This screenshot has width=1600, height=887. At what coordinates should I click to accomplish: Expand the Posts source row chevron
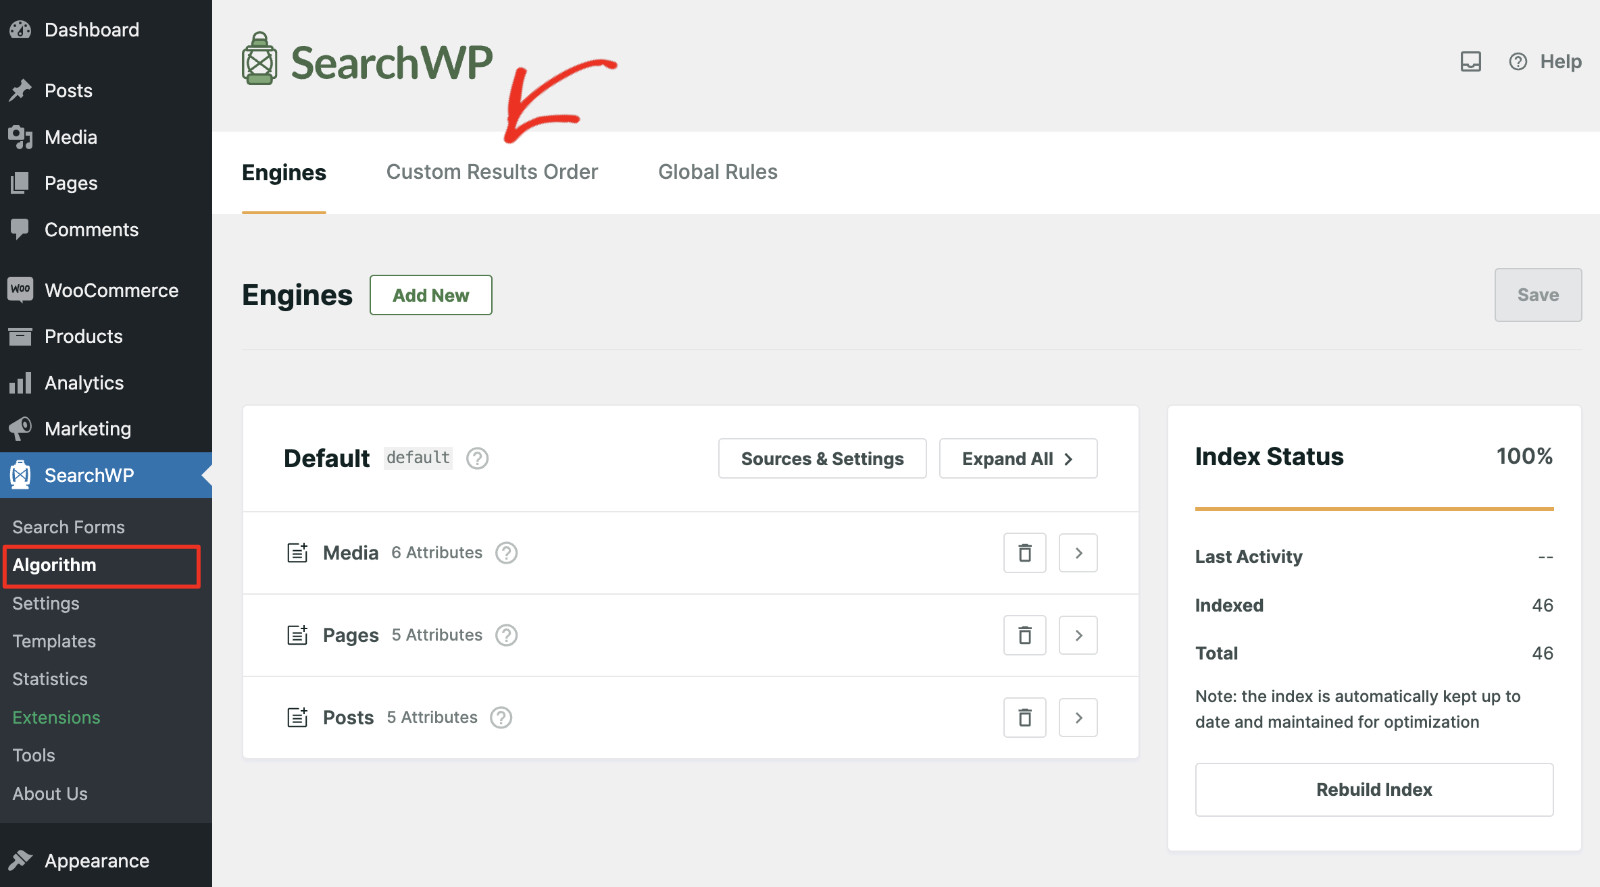click(x=1078, y=718)
